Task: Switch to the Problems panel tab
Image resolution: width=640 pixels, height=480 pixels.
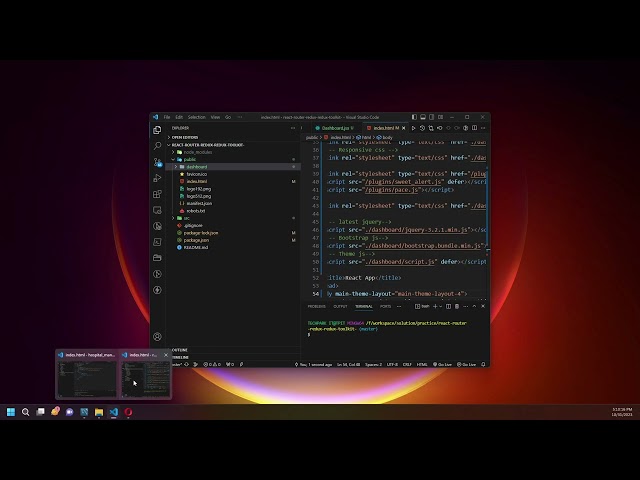Action: point(317,306)
